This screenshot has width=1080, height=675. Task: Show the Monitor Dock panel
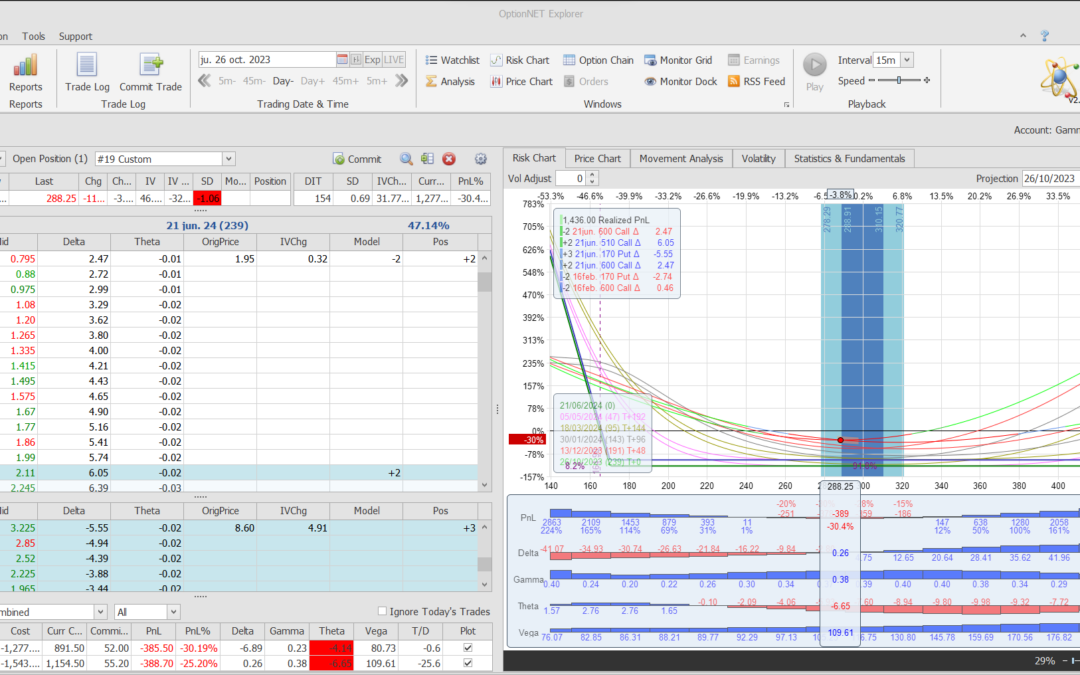click(x=680, y=82)
